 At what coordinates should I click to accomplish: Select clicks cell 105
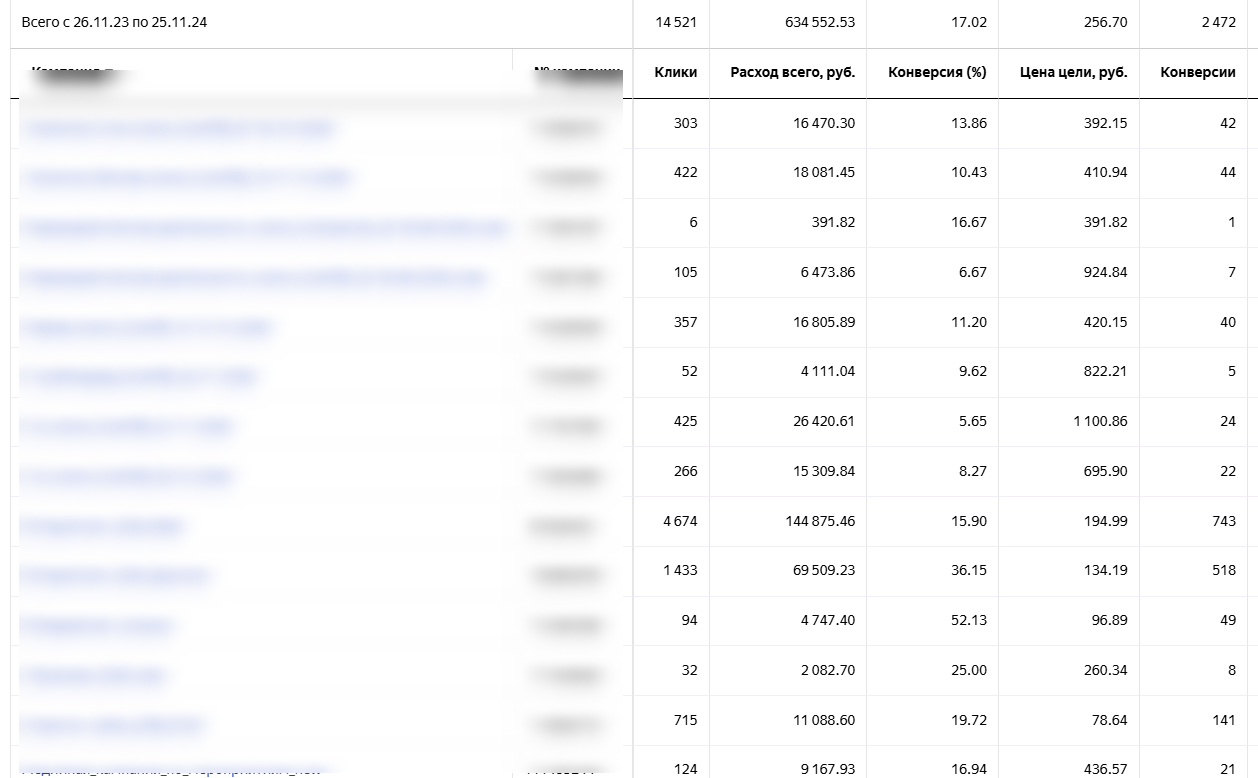[x=686, y=272]
